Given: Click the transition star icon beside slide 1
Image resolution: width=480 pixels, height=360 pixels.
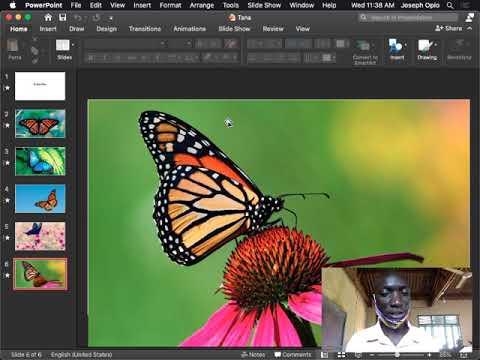Looking at the screenshot, I should click(x=7, y=88).
